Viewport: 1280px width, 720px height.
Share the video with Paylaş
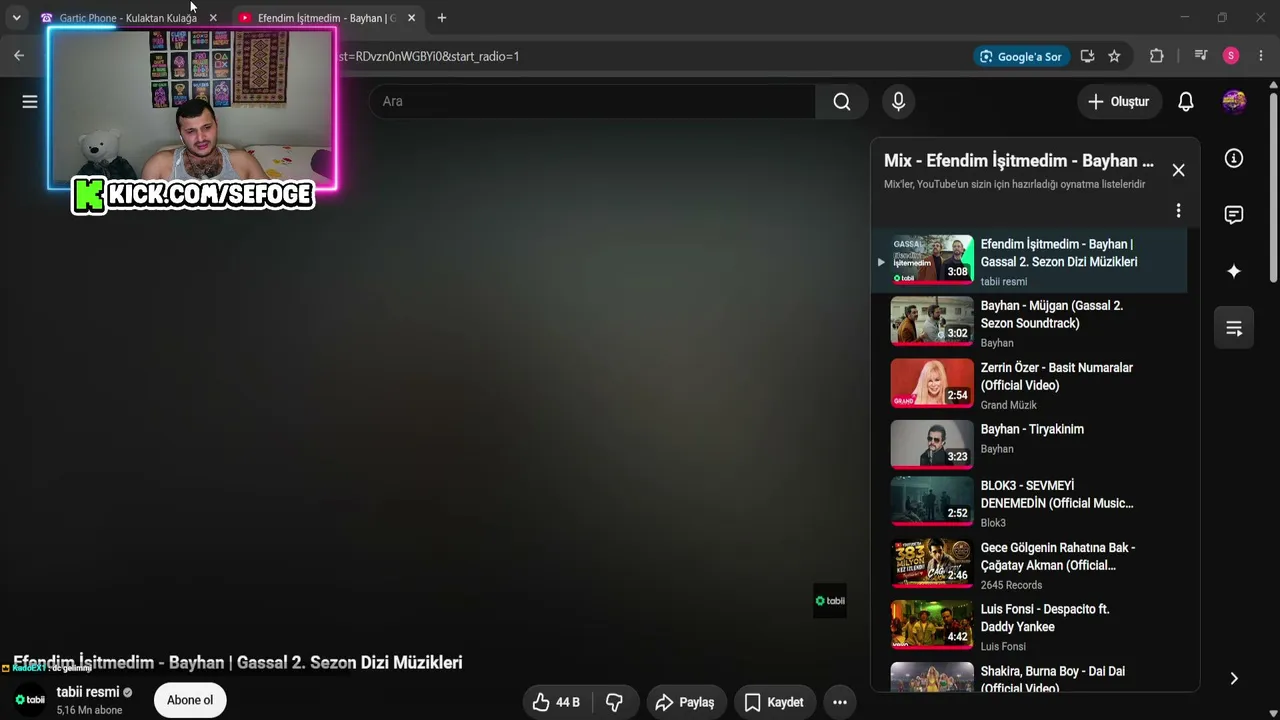(685, 702)
